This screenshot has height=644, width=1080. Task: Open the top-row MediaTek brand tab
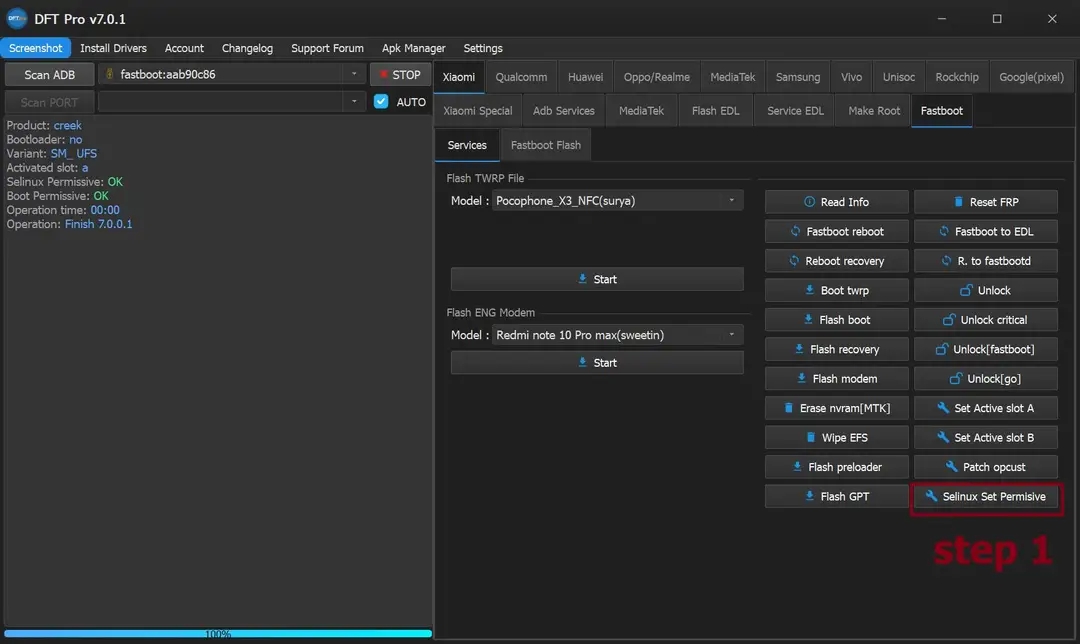tap(732, 77)
